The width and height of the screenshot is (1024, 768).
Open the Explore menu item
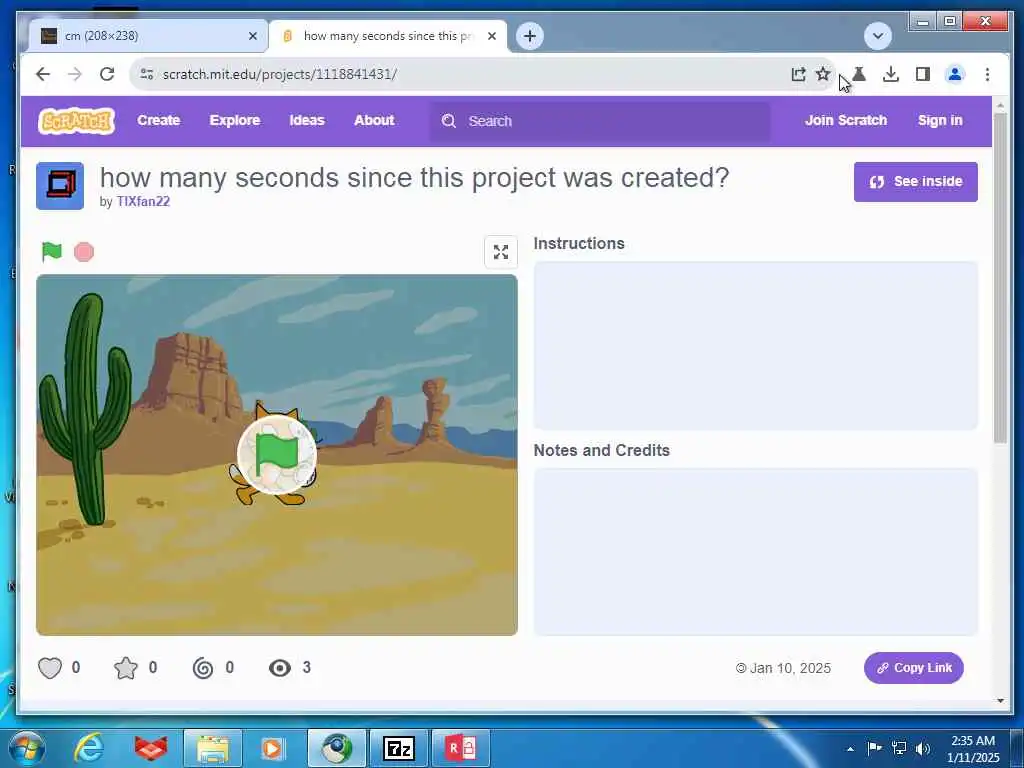(x=235, y=120)
